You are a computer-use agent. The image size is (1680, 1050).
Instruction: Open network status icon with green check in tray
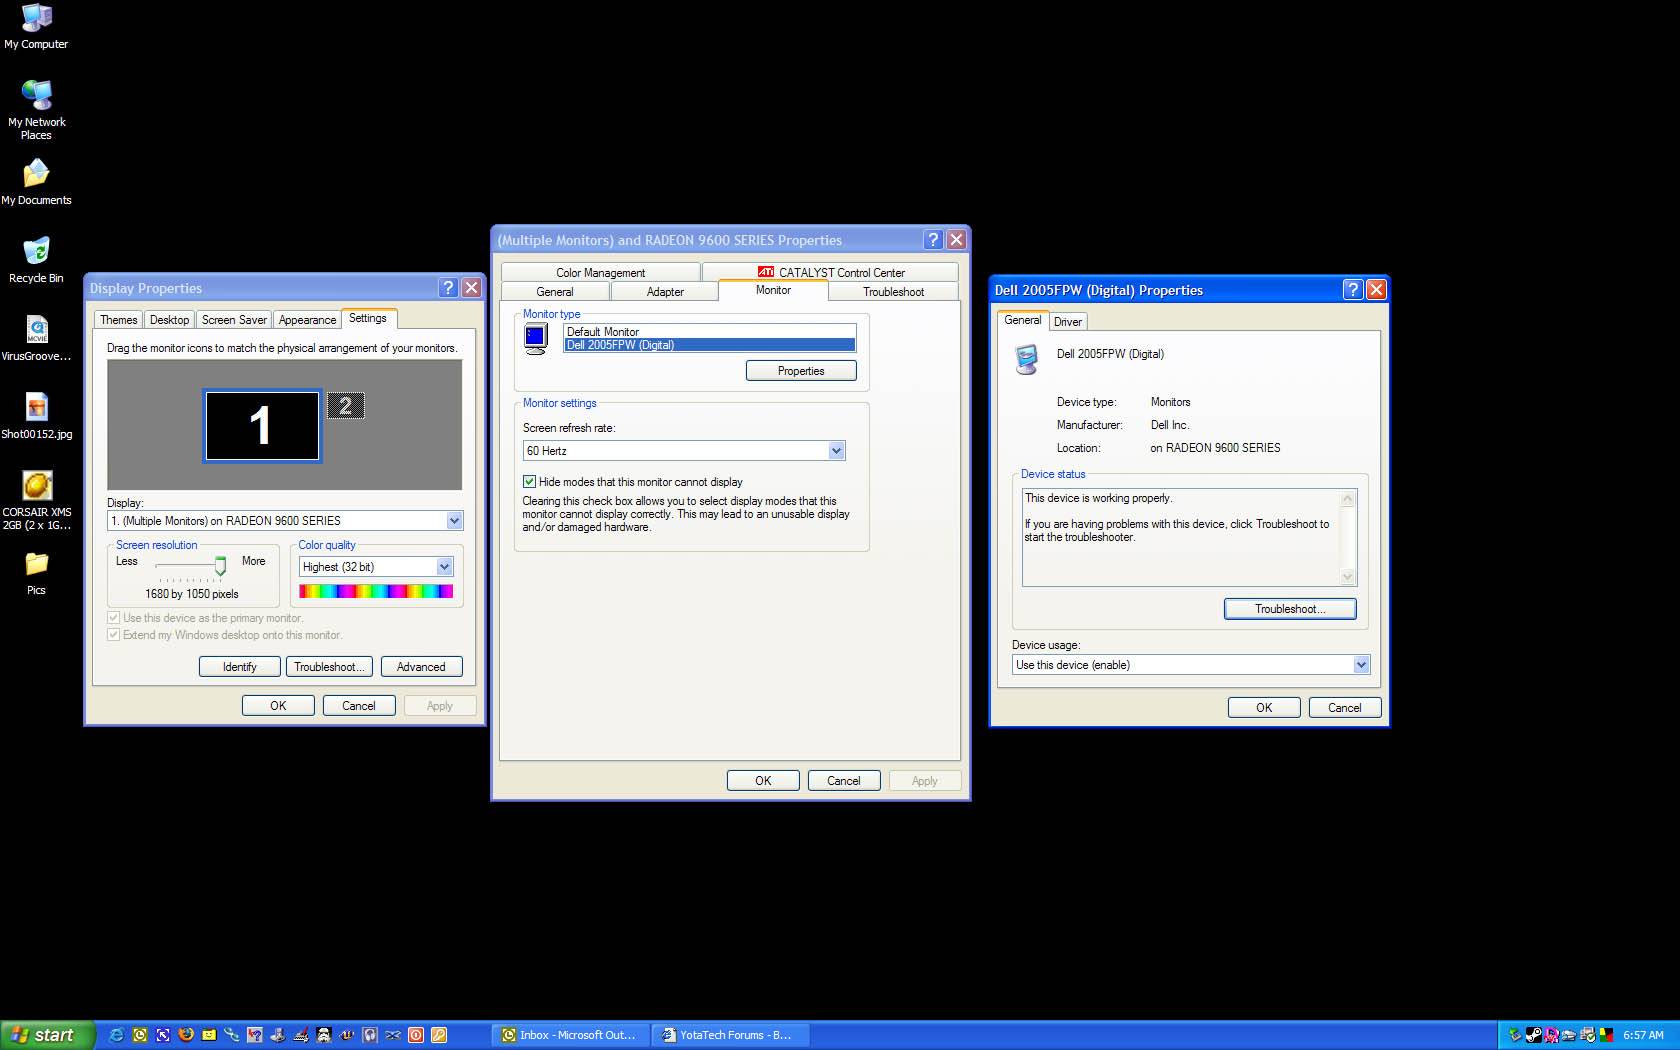1588,1035
